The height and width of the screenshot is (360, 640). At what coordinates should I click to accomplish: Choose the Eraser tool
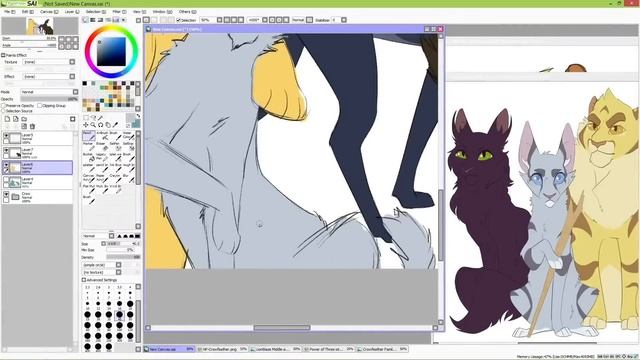[102, 146]
